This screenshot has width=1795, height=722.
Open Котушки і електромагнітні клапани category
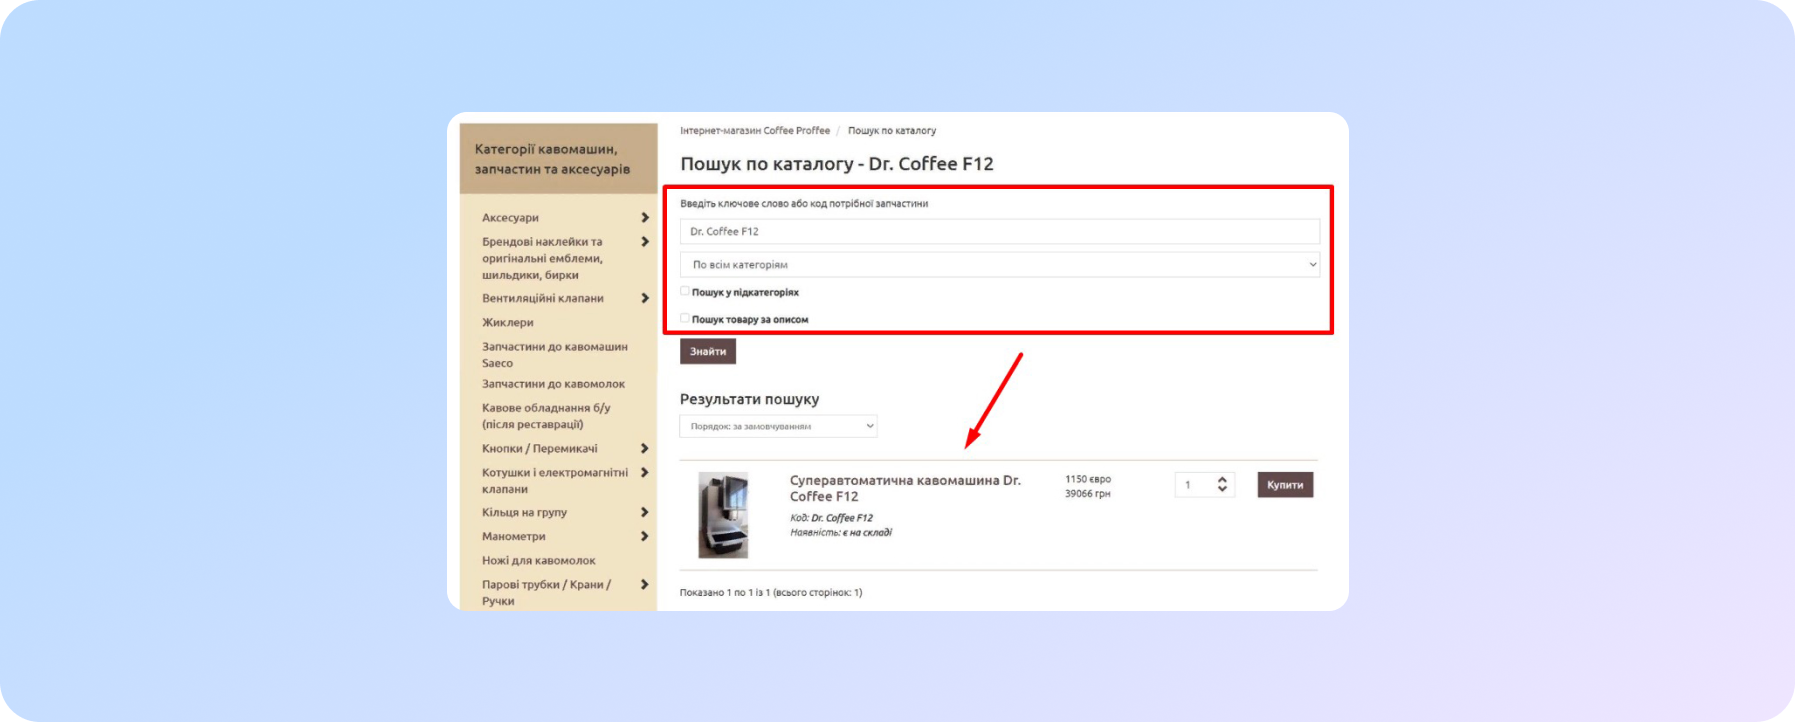click(x=555, y=481)
